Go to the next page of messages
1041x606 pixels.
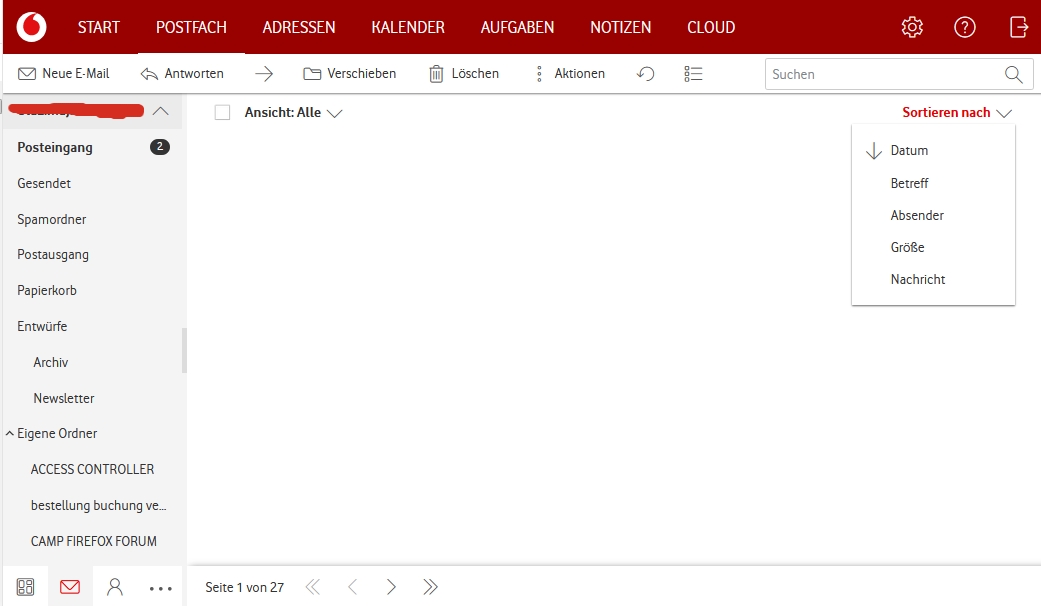pos(391,587)
